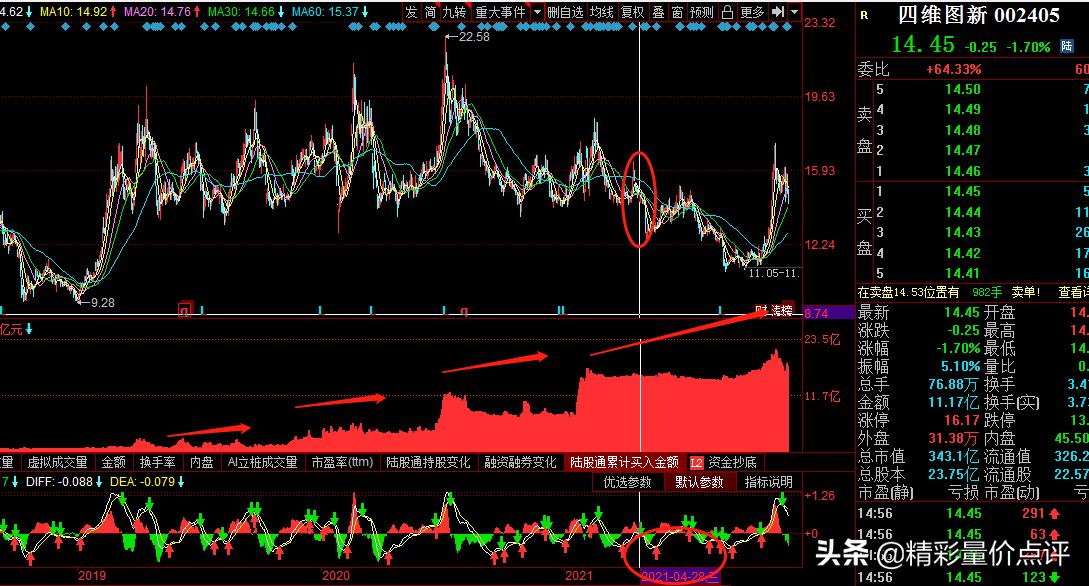Click the 总手 76.88万 value
The image size is (1089, 586).
[x=954, y=384]
